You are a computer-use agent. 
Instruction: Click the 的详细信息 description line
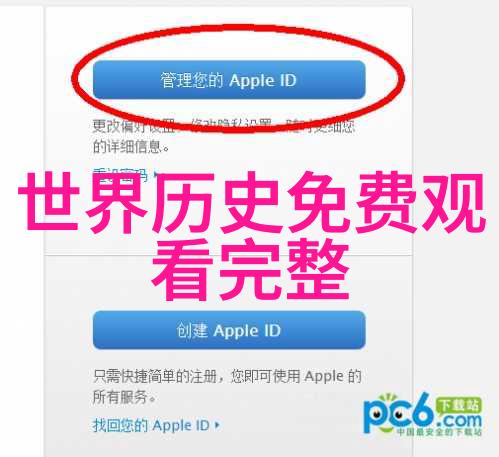[x=131, y=147]
